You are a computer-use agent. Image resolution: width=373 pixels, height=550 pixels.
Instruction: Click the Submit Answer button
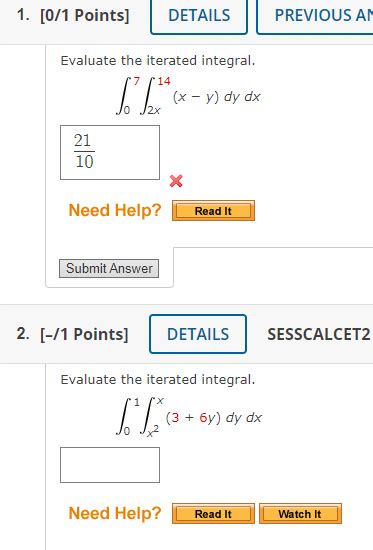tap(109, 268)
